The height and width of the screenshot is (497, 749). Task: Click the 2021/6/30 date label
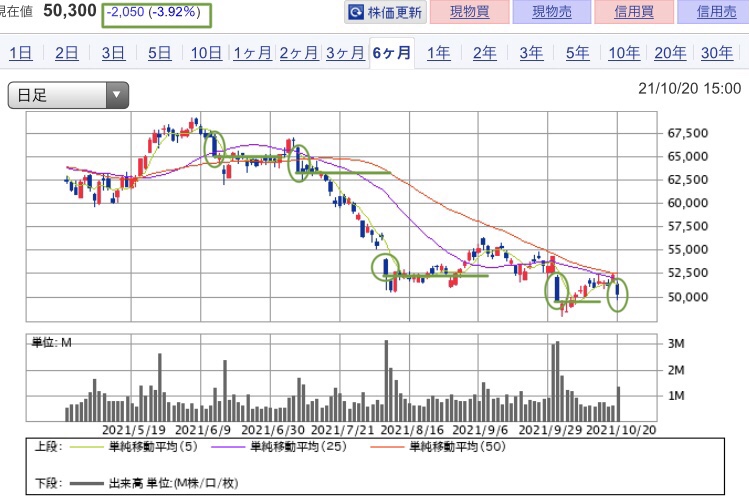(x=273, y=430)
